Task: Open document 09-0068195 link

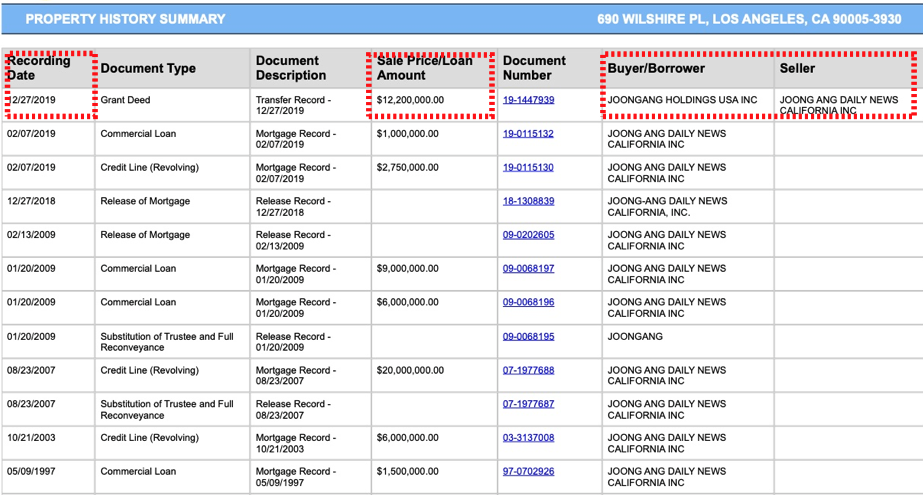Action: pos(528,337)
